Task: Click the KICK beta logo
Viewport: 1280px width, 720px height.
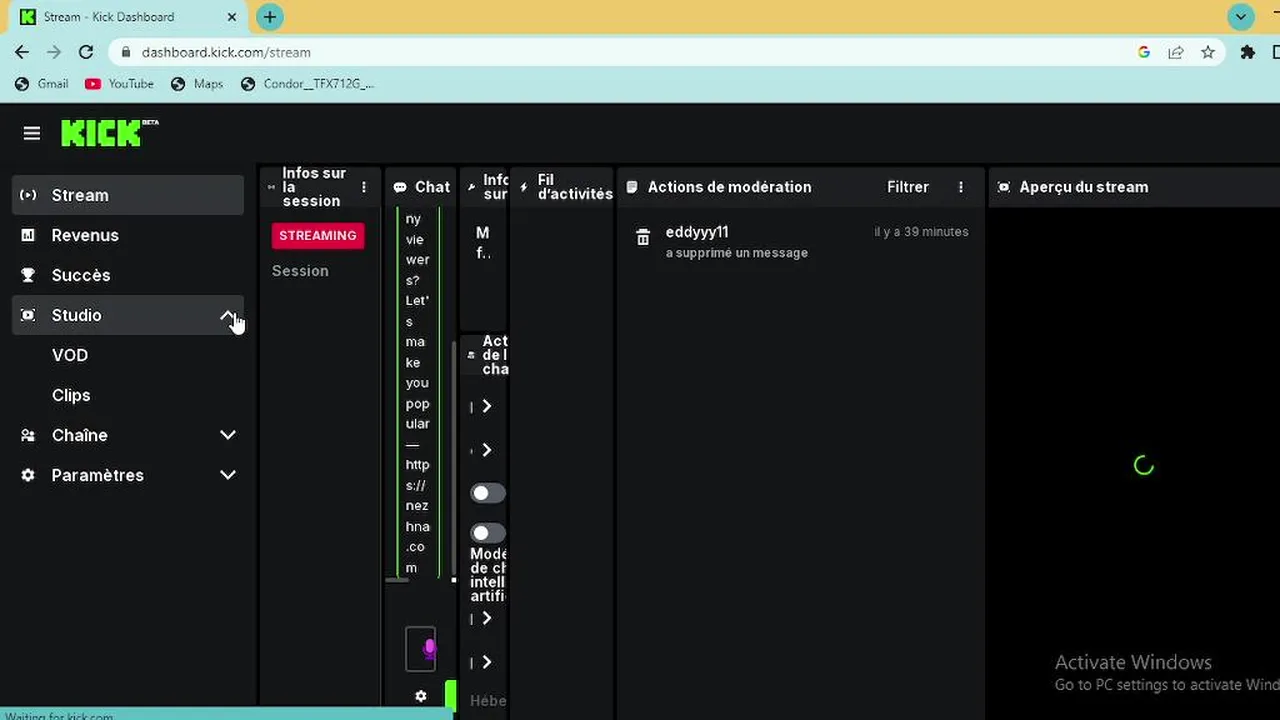Action: 109,133
